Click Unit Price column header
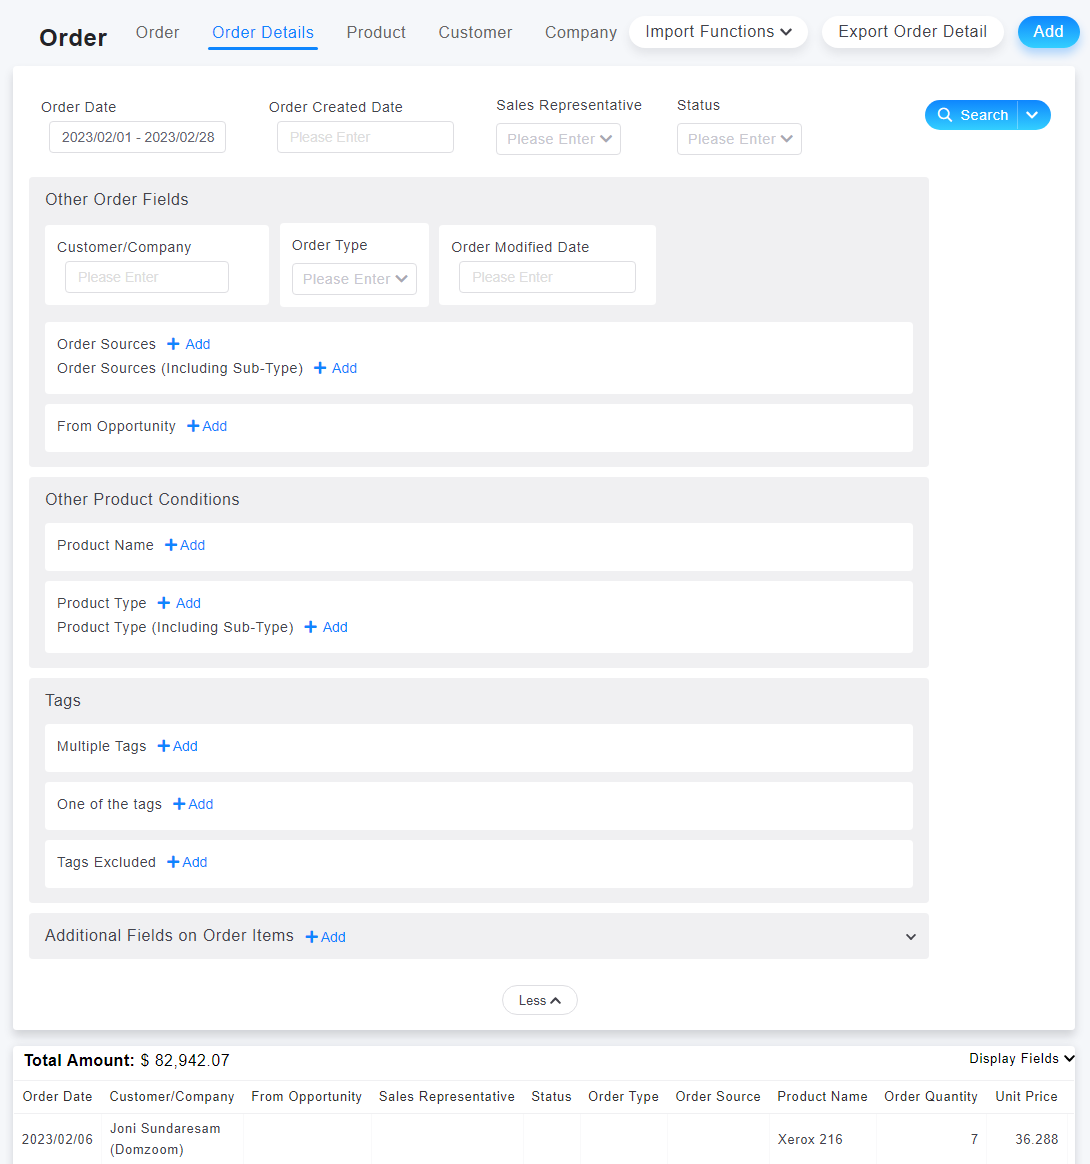 [x=1026, y=1096]
